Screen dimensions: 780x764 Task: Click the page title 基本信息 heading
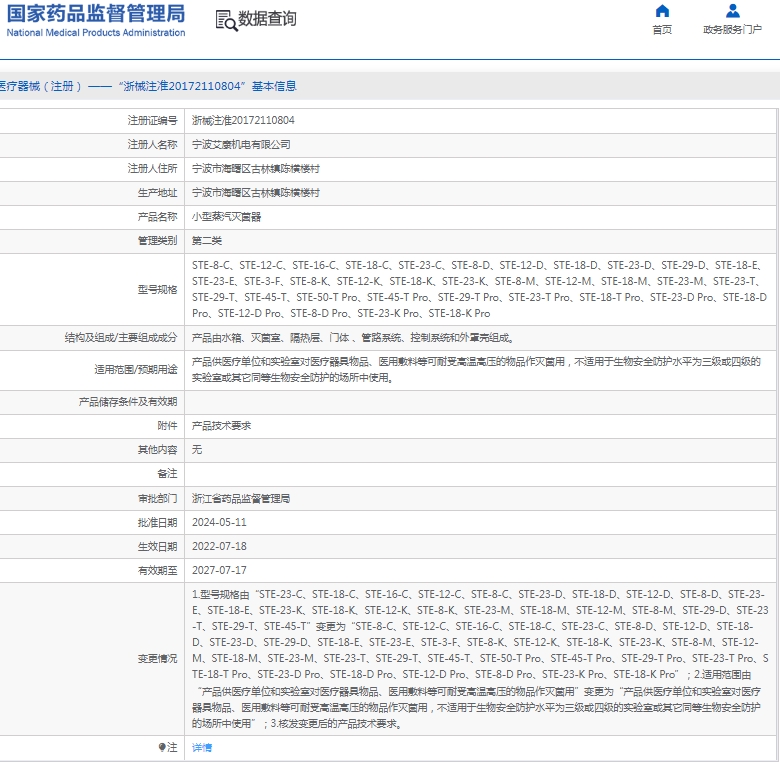coord(274,86)
